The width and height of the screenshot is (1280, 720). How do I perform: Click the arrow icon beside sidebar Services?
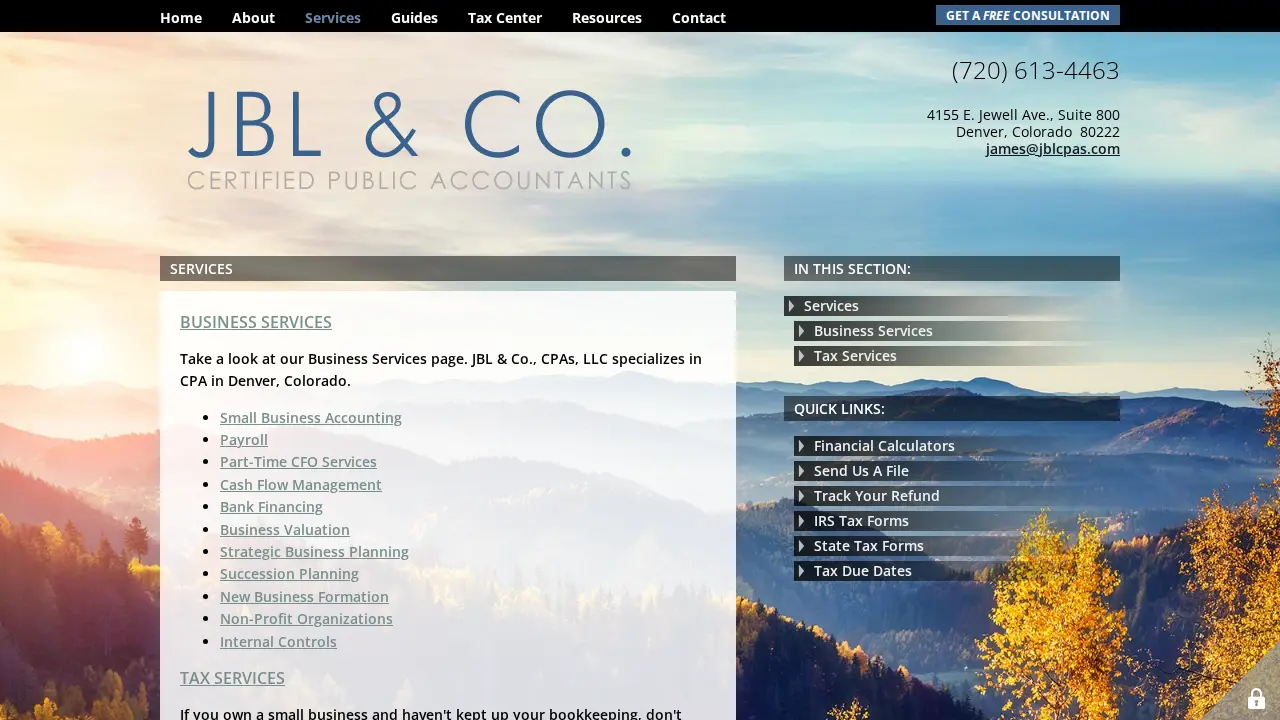click(x=791, y=306)
